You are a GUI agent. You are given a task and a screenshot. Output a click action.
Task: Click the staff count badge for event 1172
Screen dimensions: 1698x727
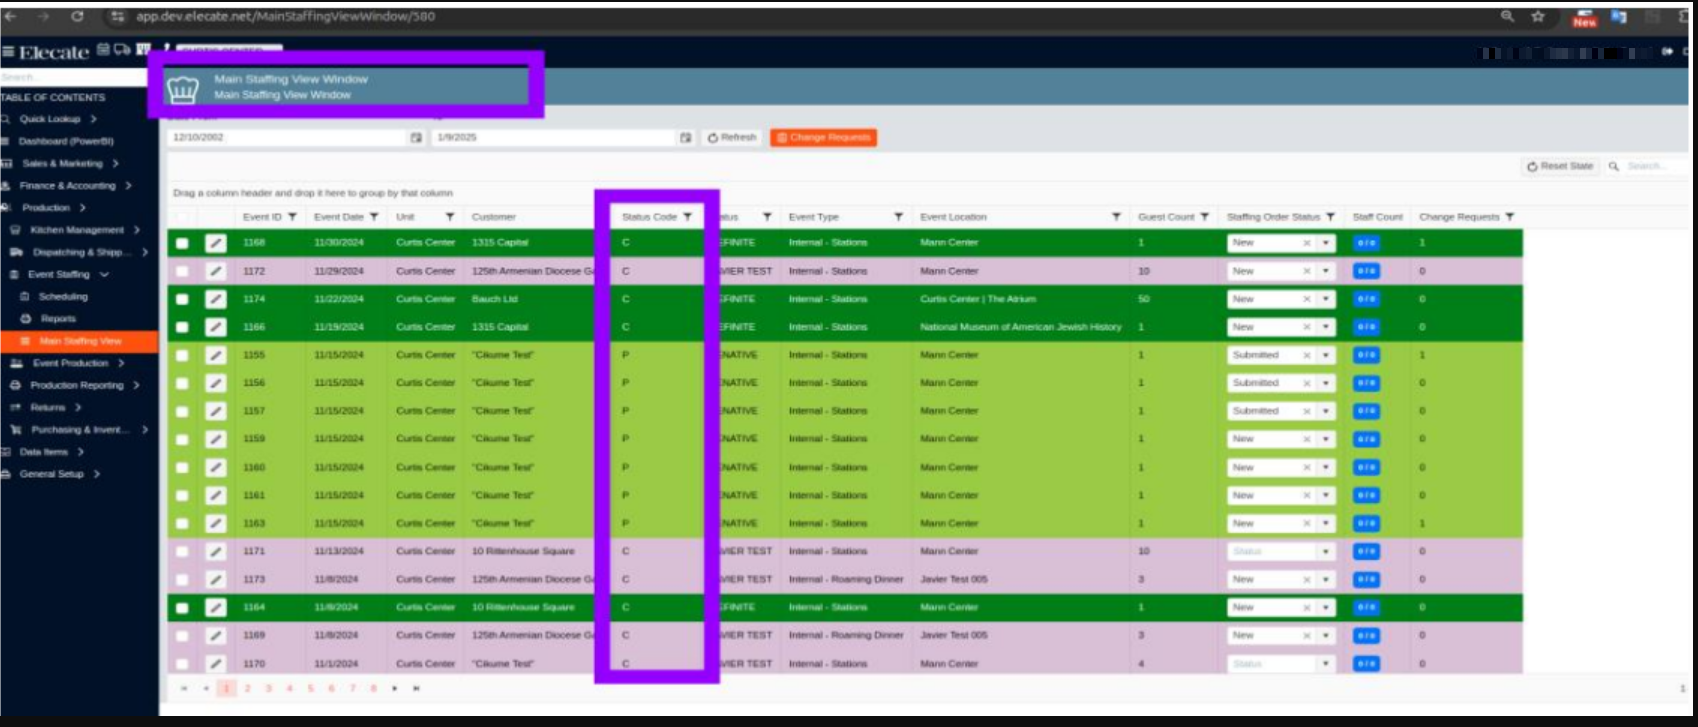tap(1366, 271)
